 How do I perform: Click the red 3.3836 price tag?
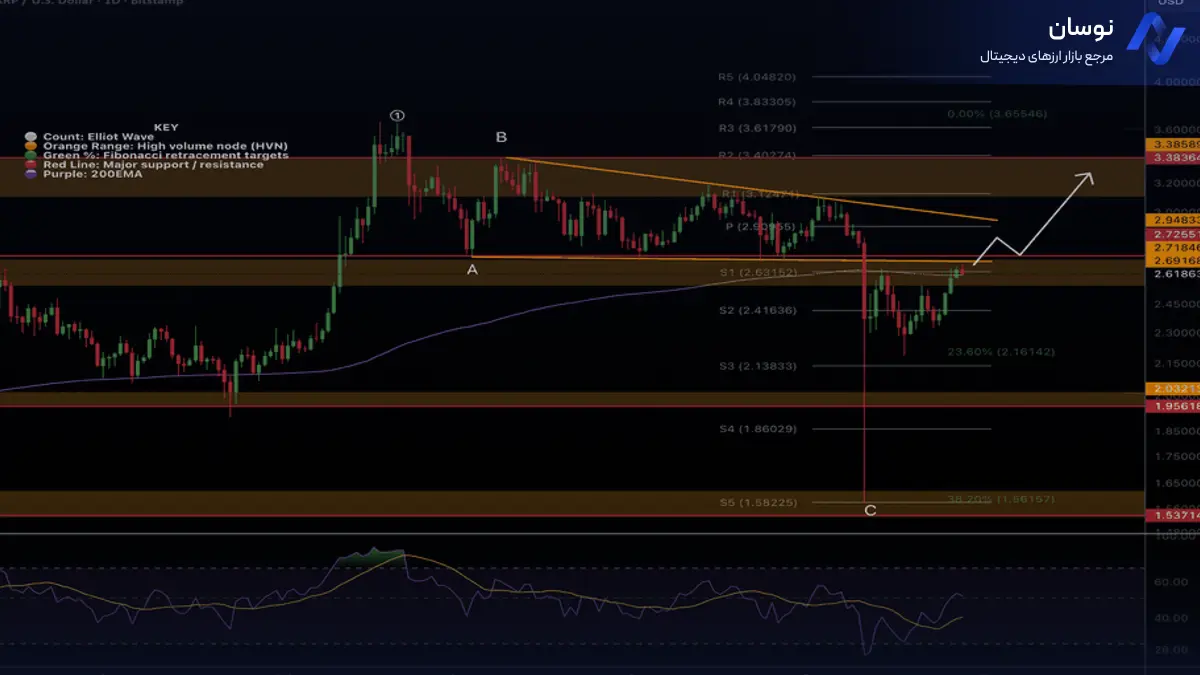(x=1172, y=157)
